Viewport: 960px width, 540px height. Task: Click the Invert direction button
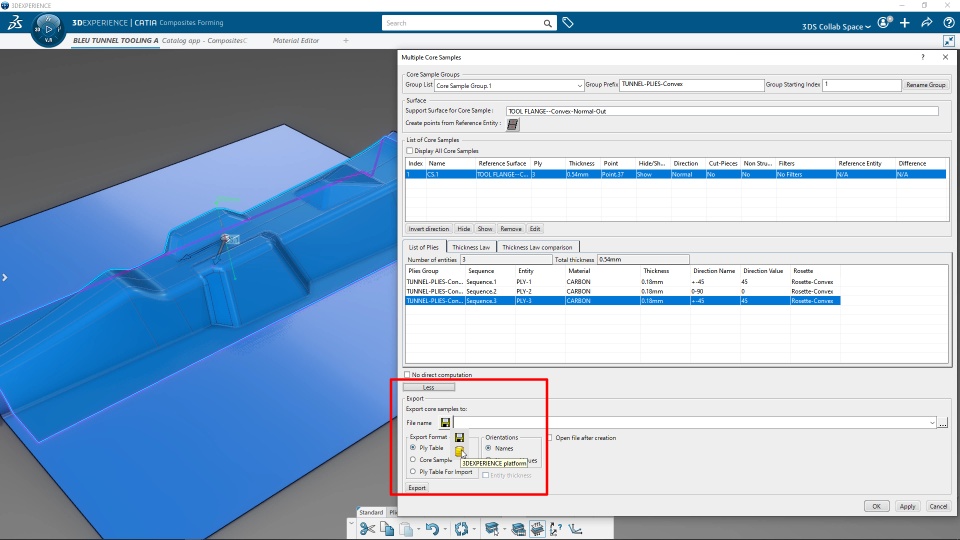coord(429,229)
